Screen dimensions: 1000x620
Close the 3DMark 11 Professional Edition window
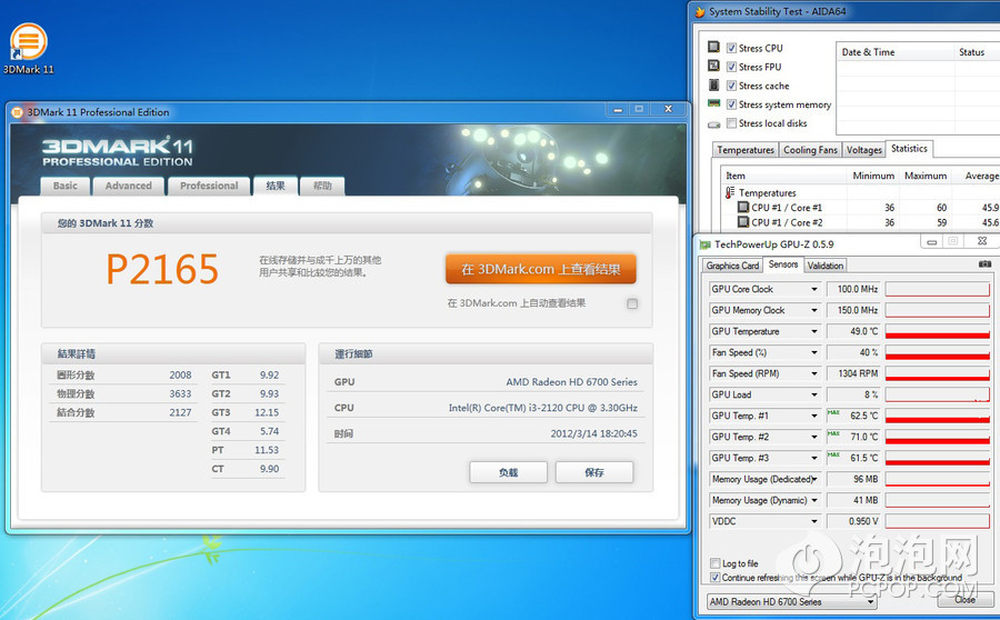click(x=668, y=110)
